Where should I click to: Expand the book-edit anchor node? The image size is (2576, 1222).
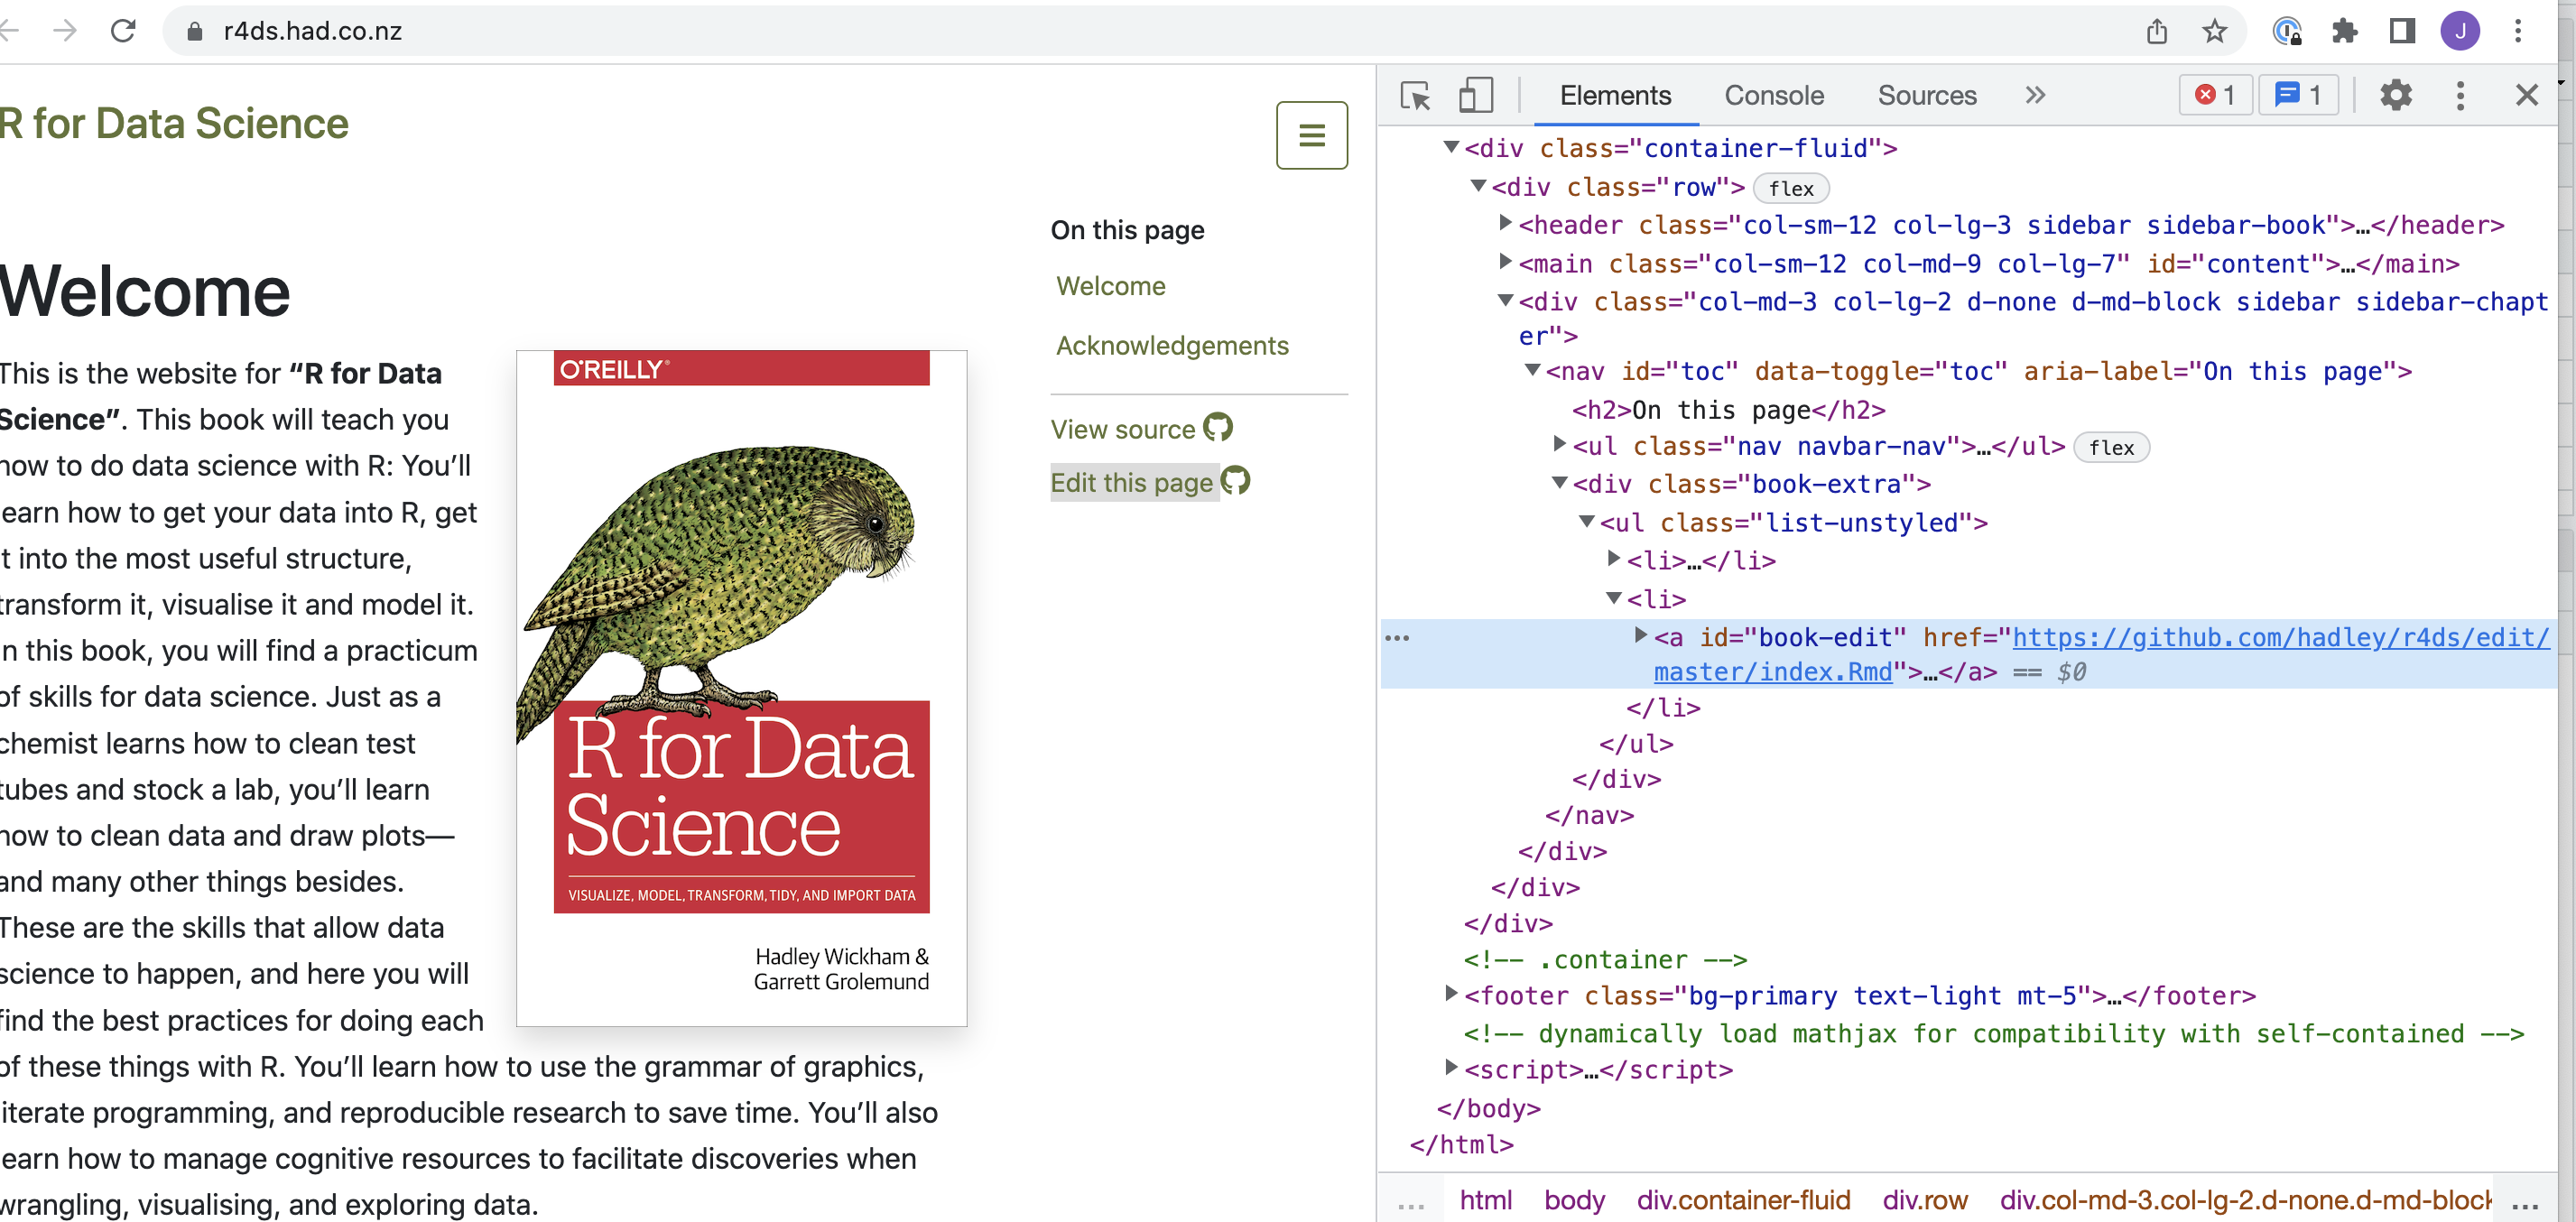[1640, 635]
